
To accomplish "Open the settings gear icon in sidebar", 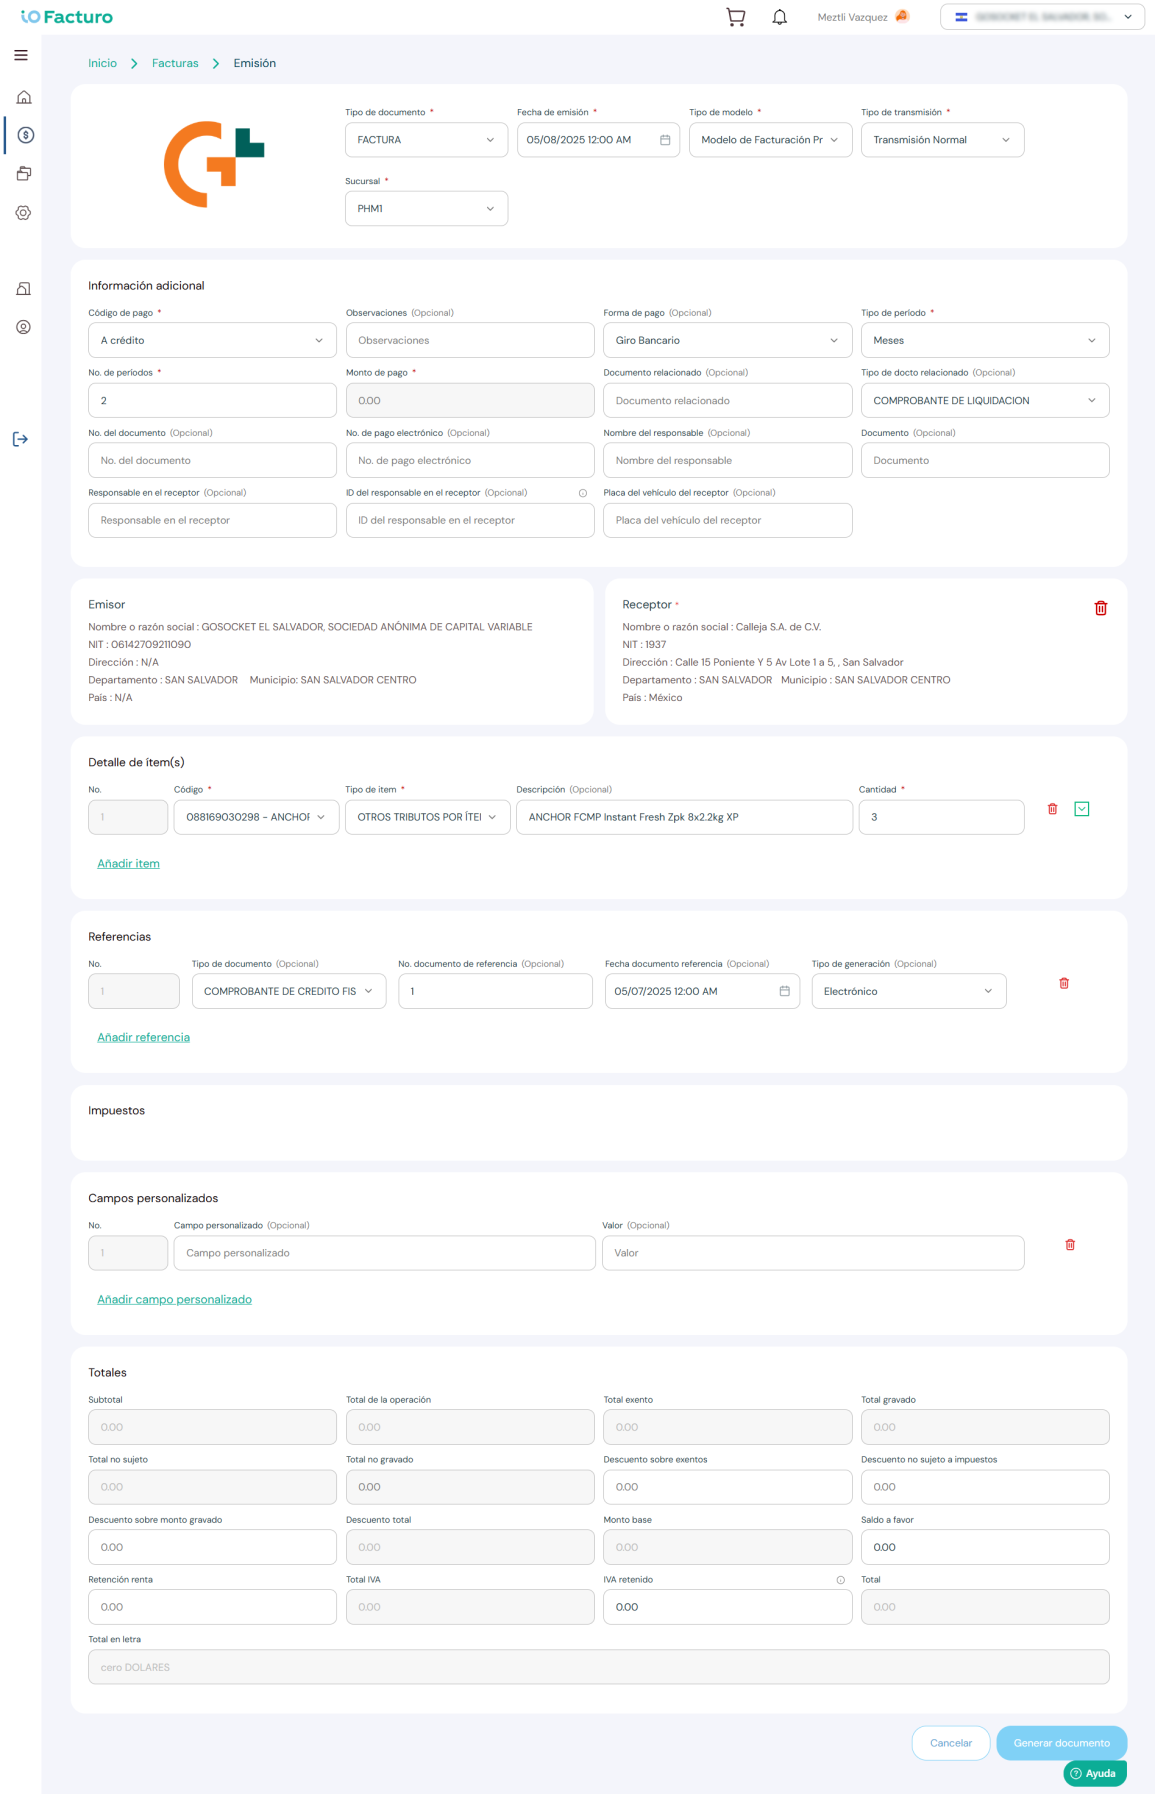I will (x=24, y=213).
